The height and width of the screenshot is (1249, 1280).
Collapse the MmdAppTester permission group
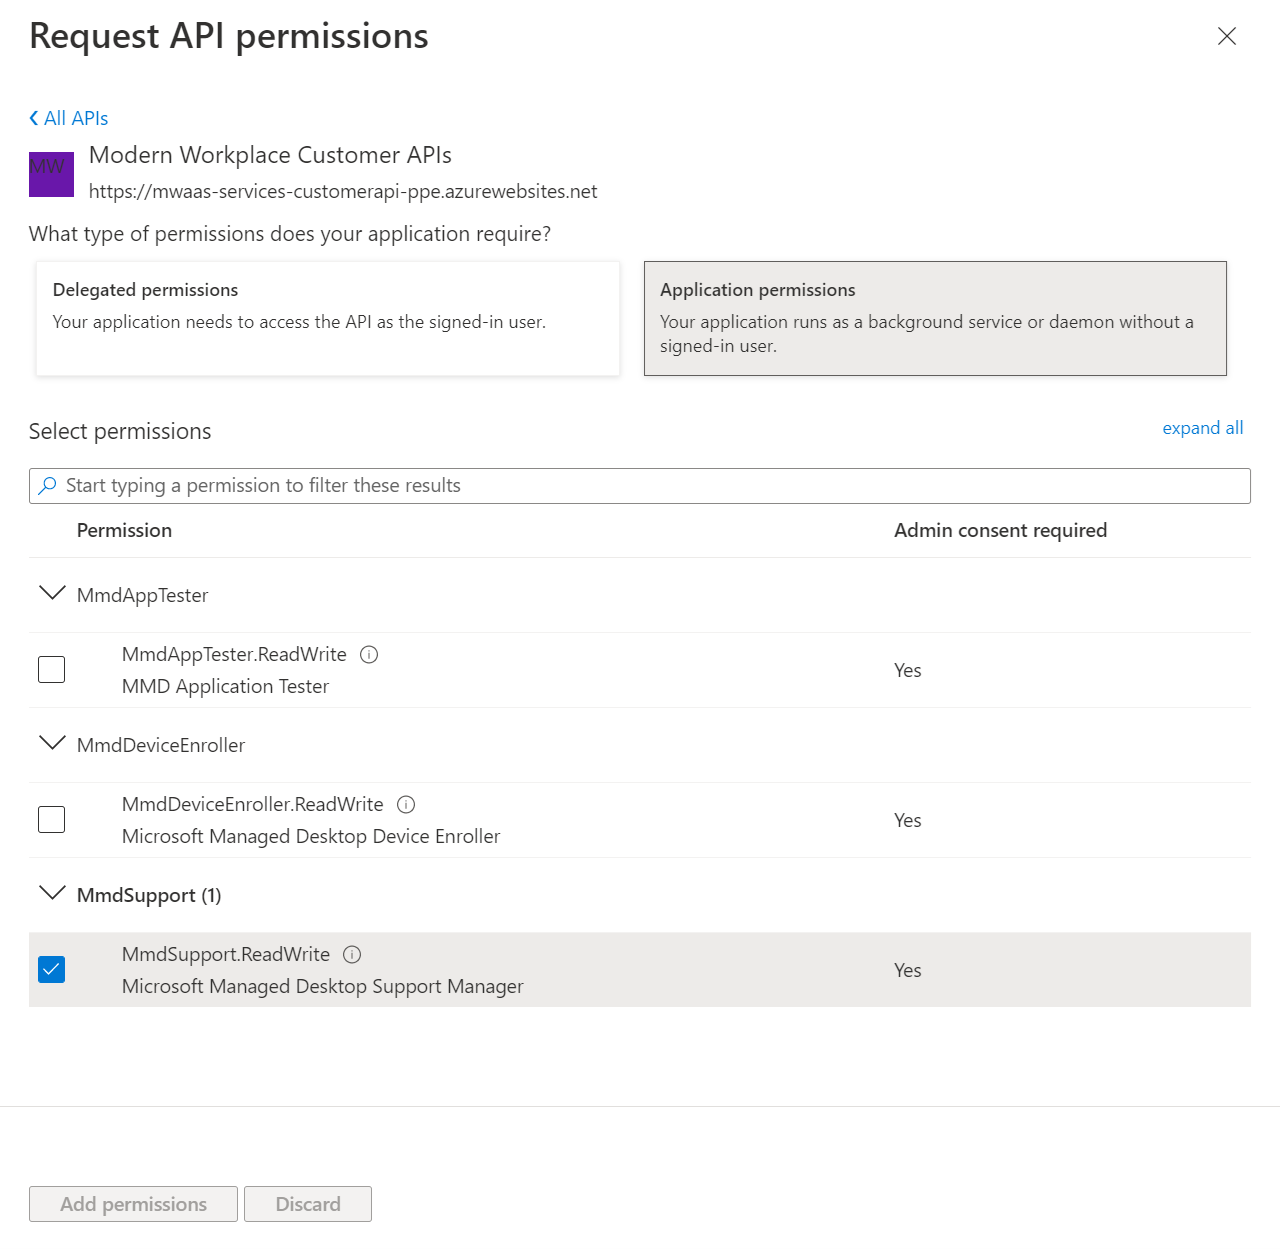52,593
